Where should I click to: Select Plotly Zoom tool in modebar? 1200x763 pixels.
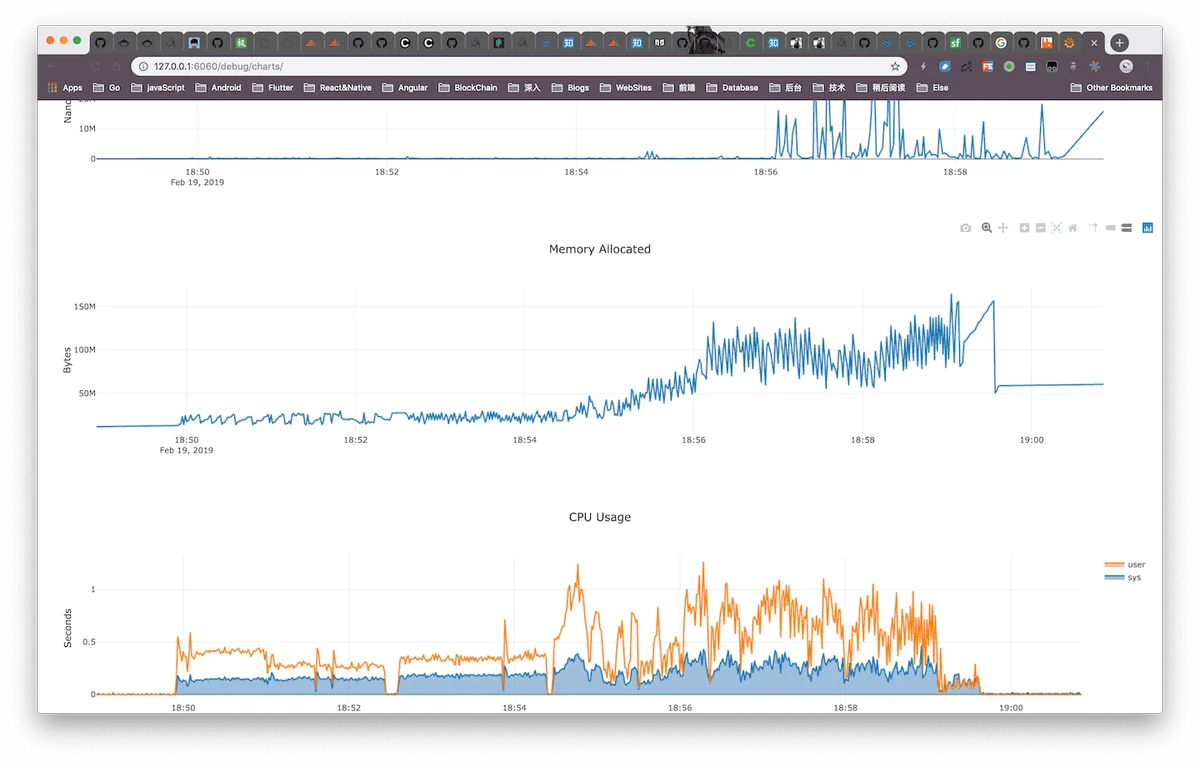987,228
